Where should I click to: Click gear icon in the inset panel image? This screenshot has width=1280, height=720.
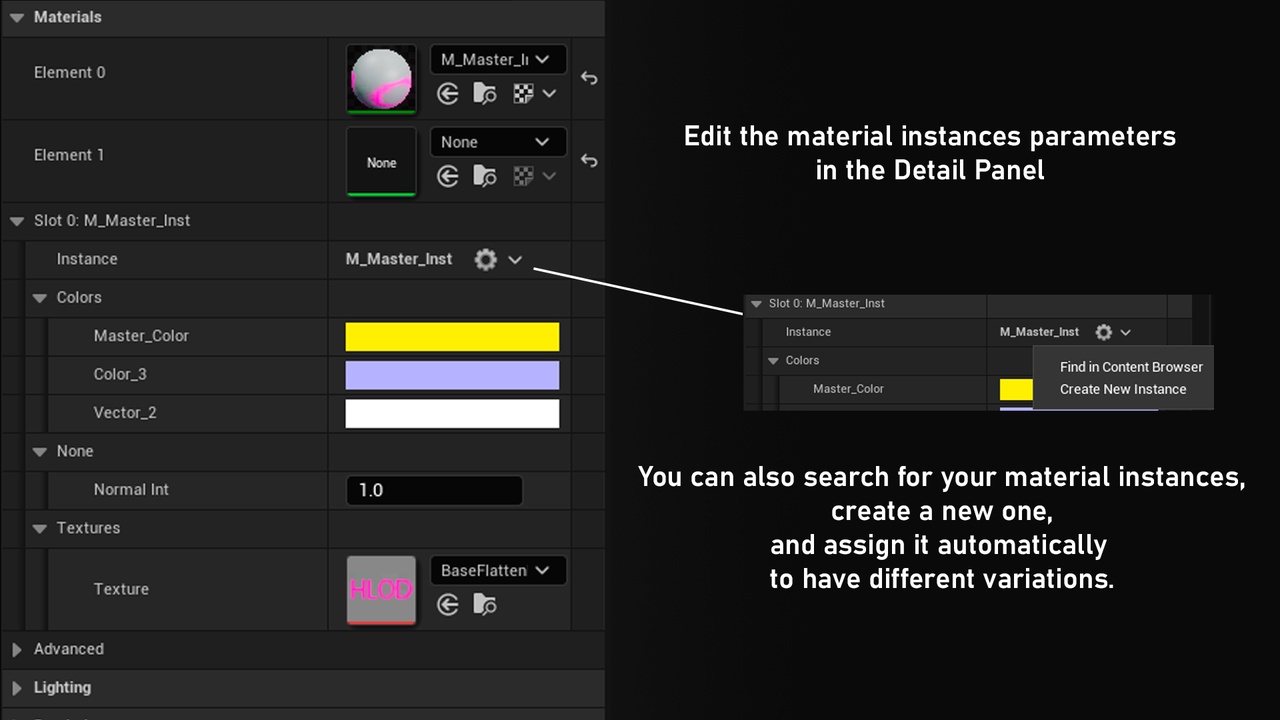[x=1104, y=332]
